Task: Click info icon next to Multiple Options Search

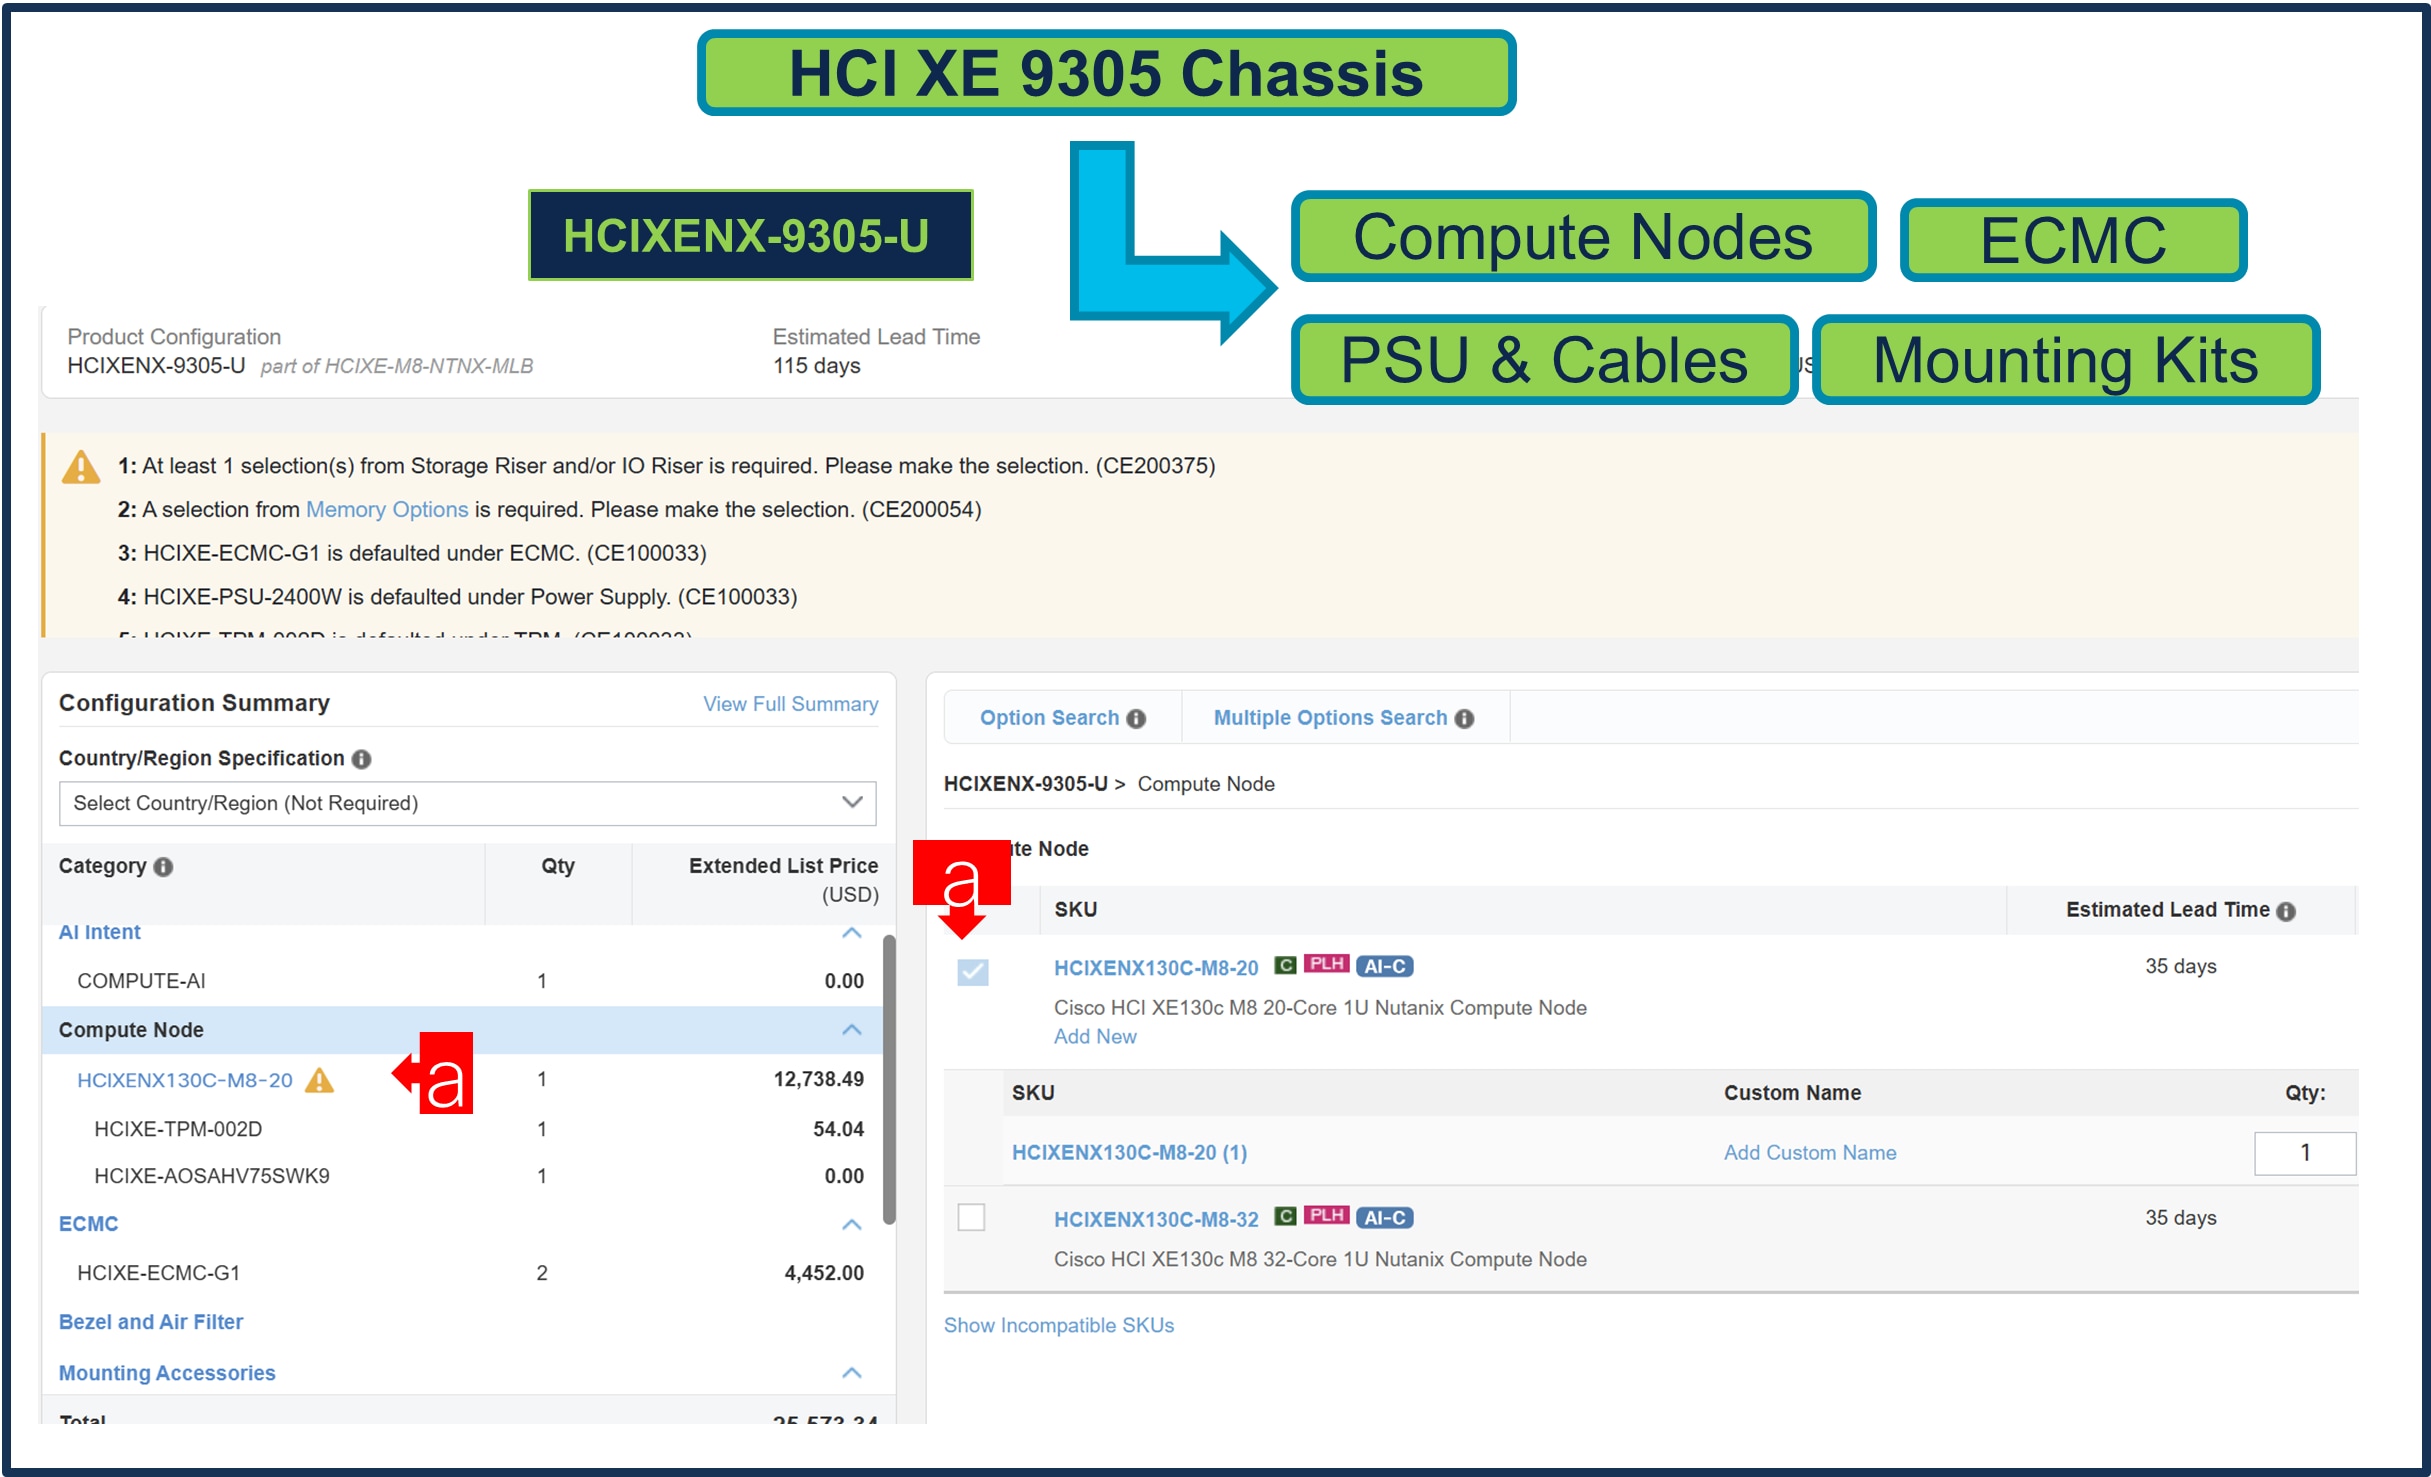Action: click(x=1465, y=719)
